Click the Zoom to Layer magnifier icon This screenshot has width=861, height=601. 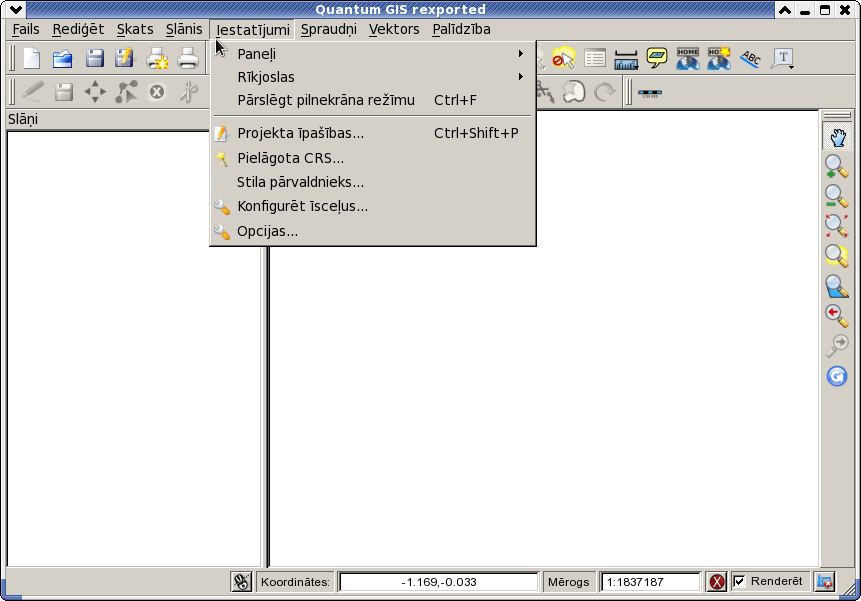[836, 287]
